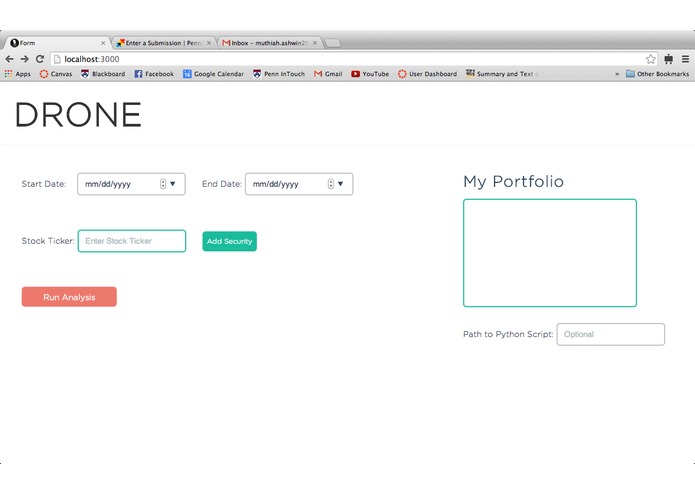The height and width of the screenshot is (494, 695).
Task: Focus the Path to Python Script field
Action: 610,334
